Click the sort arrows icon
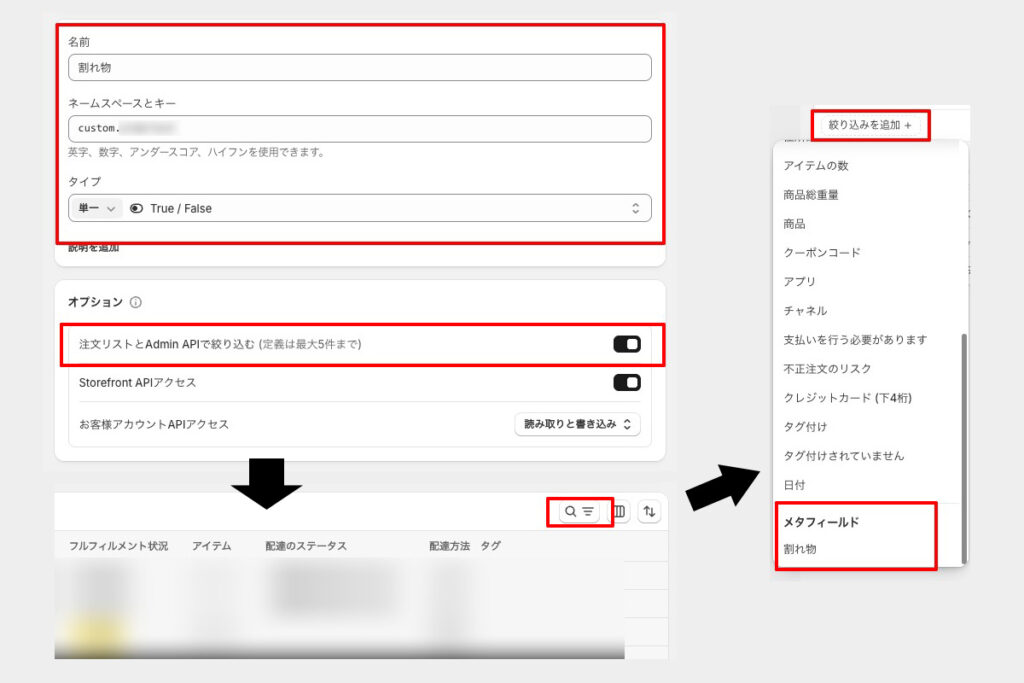Viewport: 1024px width, 683px height. point(649,511)
